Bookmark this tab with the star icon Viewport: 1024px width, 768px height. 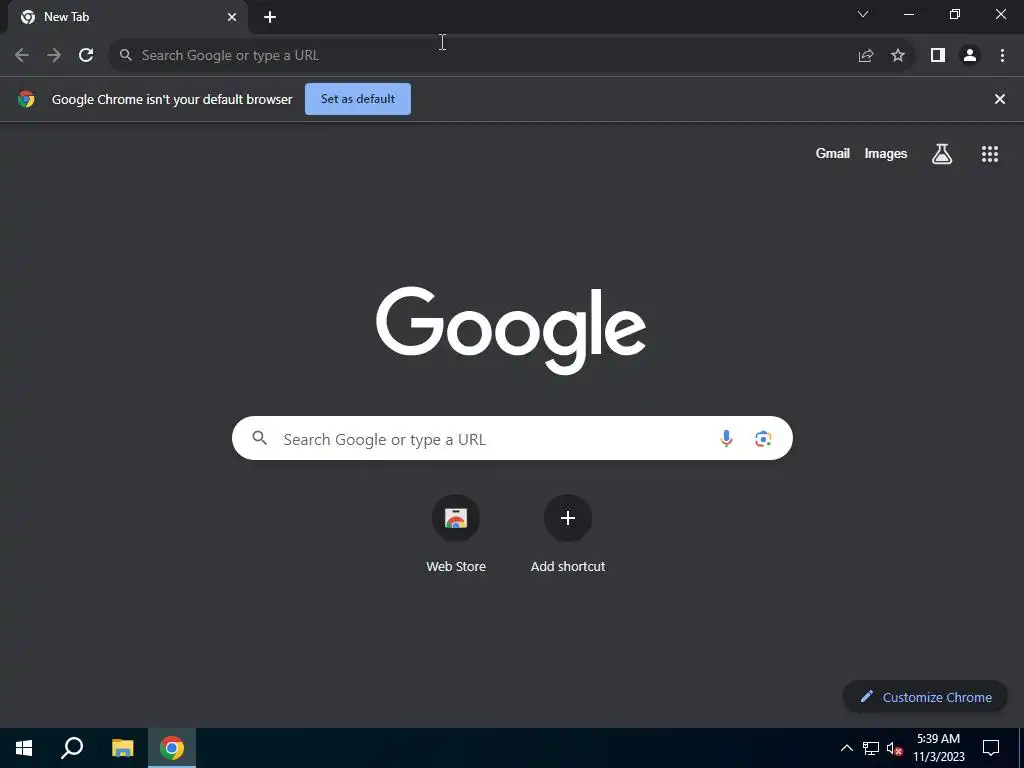pos(898,56)
